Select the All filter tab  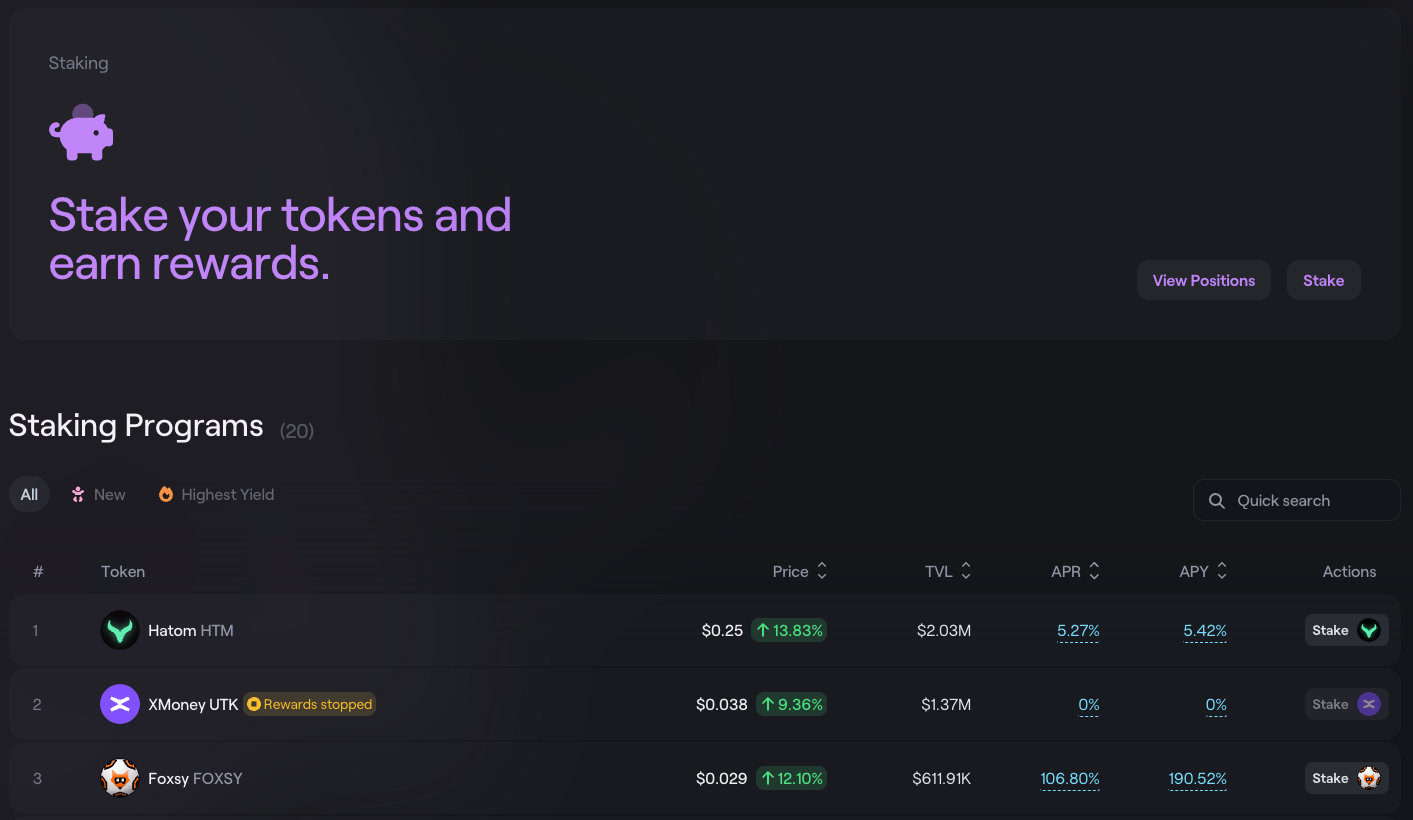[29, 494]
